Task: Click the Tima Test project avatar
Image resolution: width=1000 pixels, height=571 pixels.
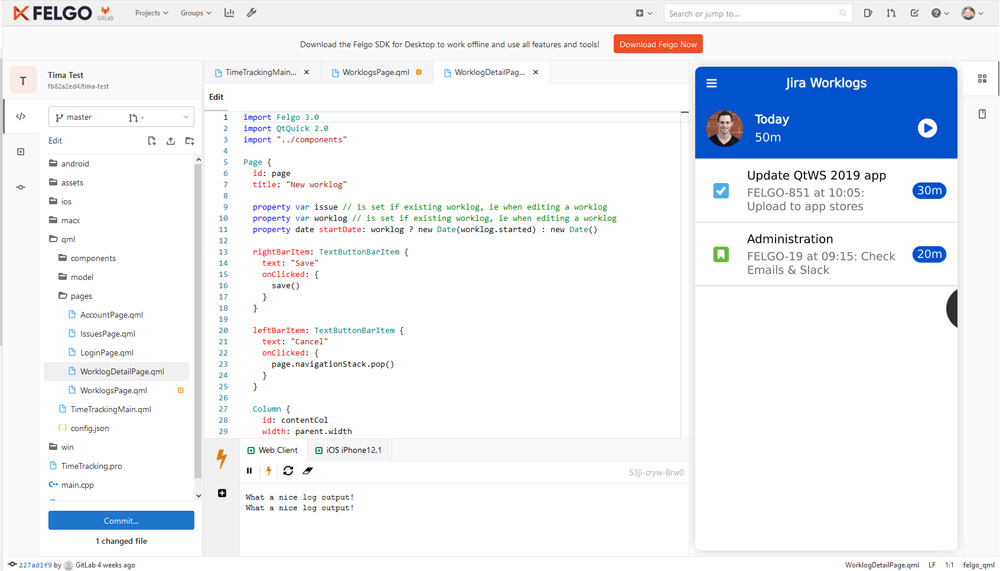Action: (23, 80)
